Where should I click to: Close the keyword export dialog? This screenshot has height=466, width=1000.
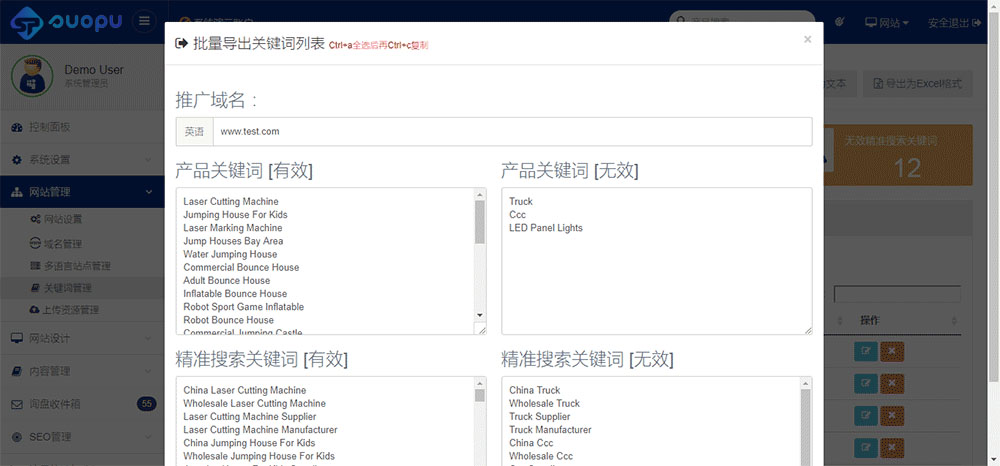click(x=807, y=40)
